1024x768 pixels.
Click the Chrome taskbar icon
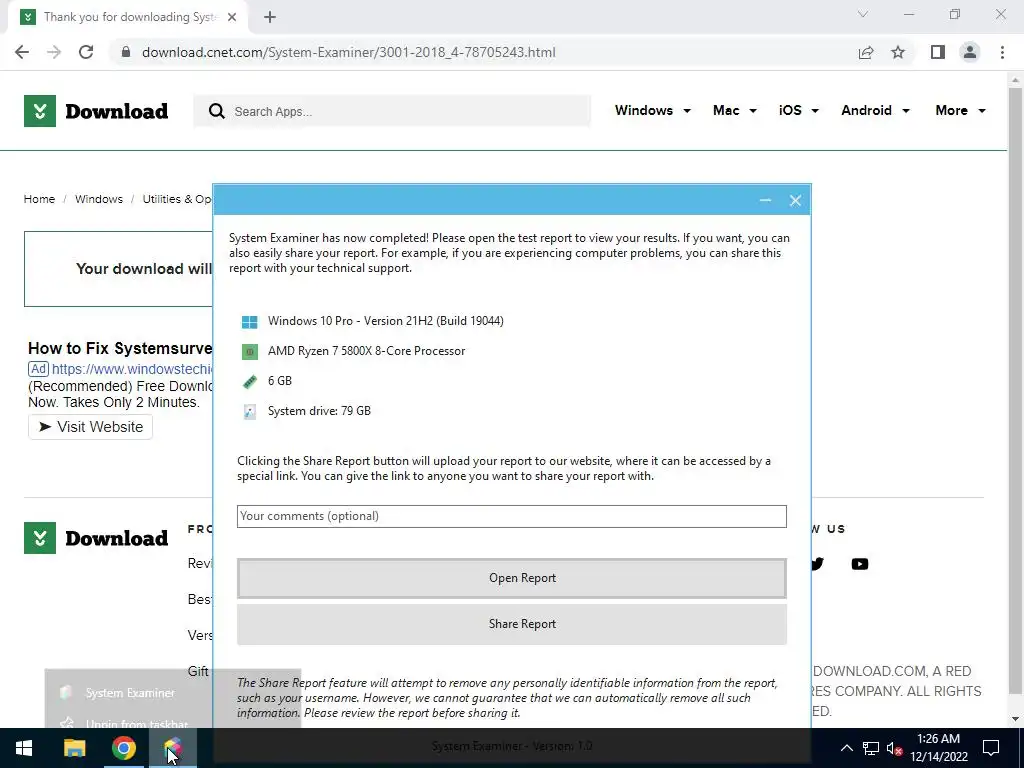coord(123,748)
